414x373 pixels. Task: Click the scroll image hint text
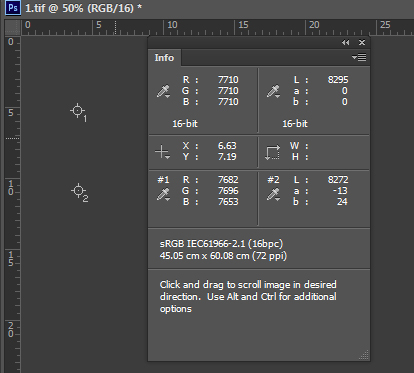(248, 297)
